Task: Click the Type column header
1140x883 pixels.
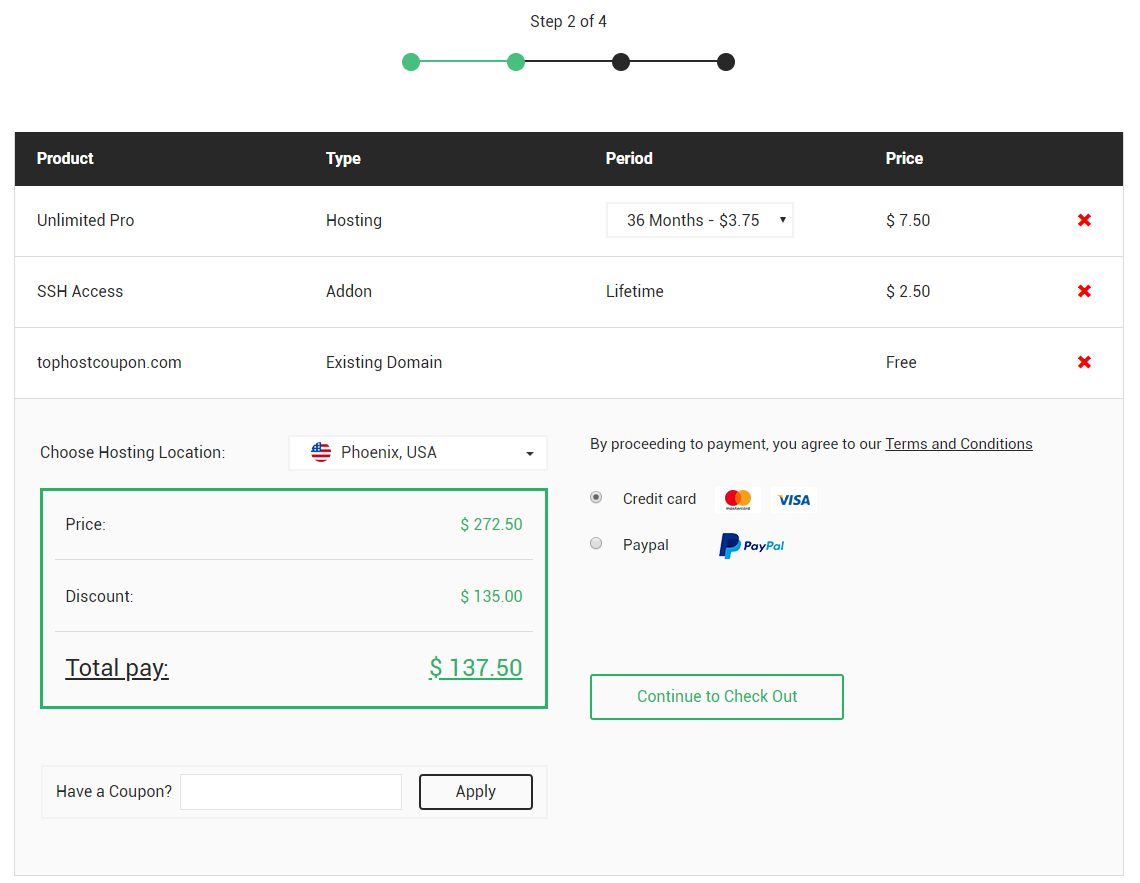Action: [x=343, y=158]
